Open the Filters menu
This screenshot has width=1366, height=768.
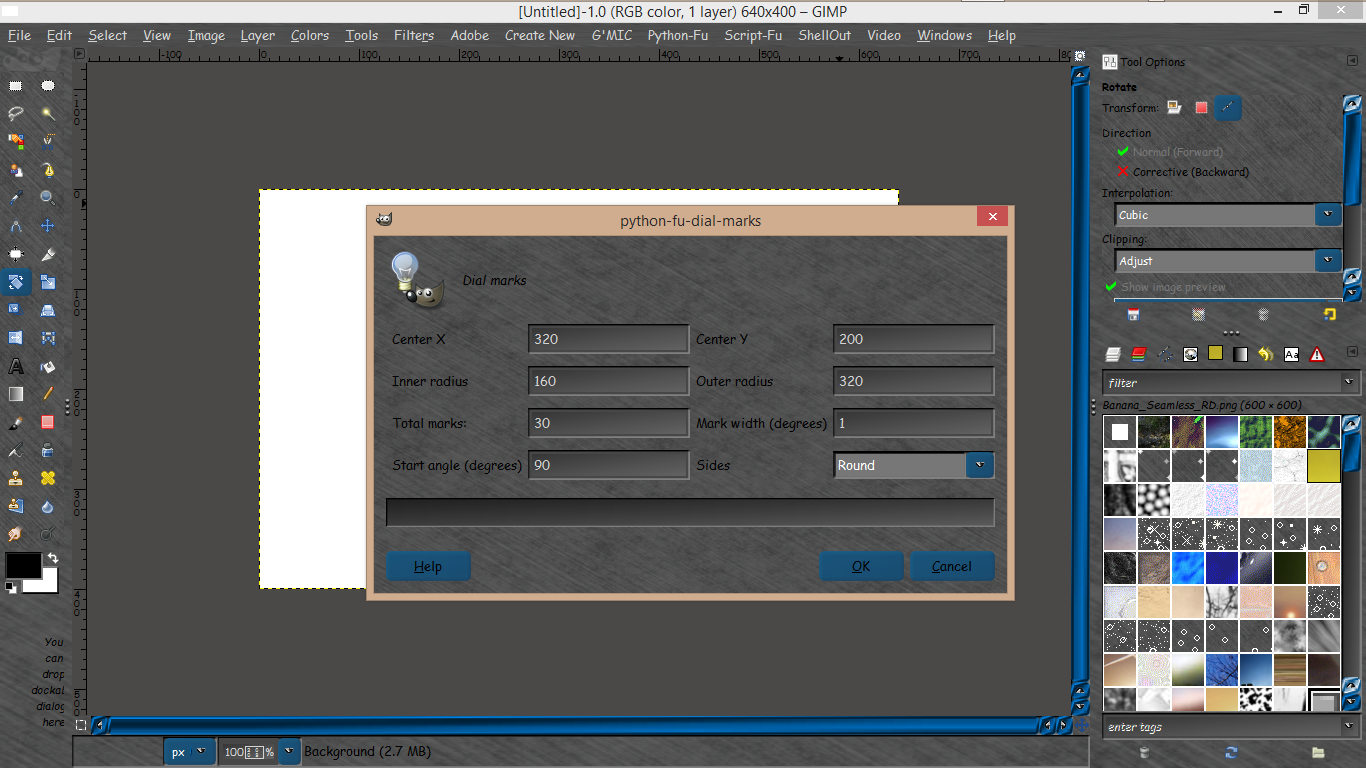click(x=414, y=35)
